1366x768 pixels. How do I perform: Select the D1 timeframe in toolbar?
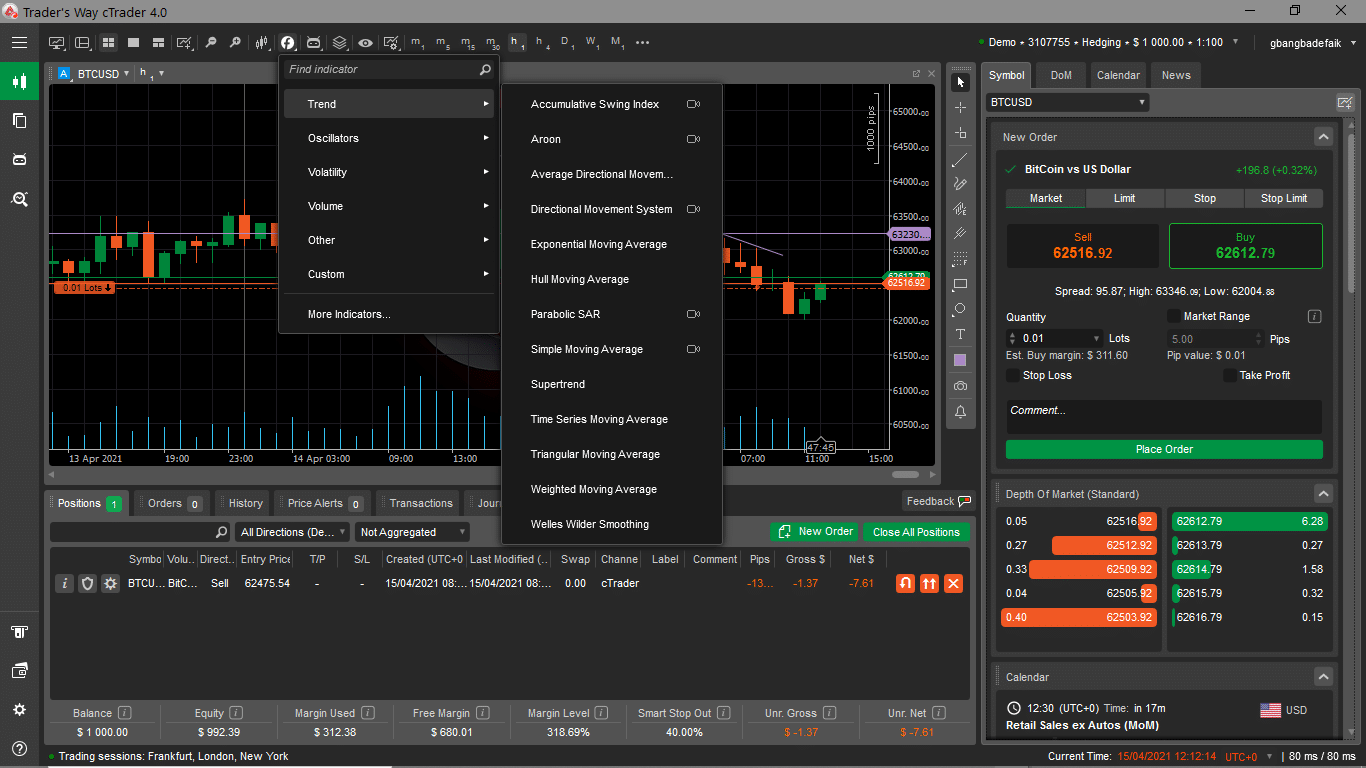point(566,43)
